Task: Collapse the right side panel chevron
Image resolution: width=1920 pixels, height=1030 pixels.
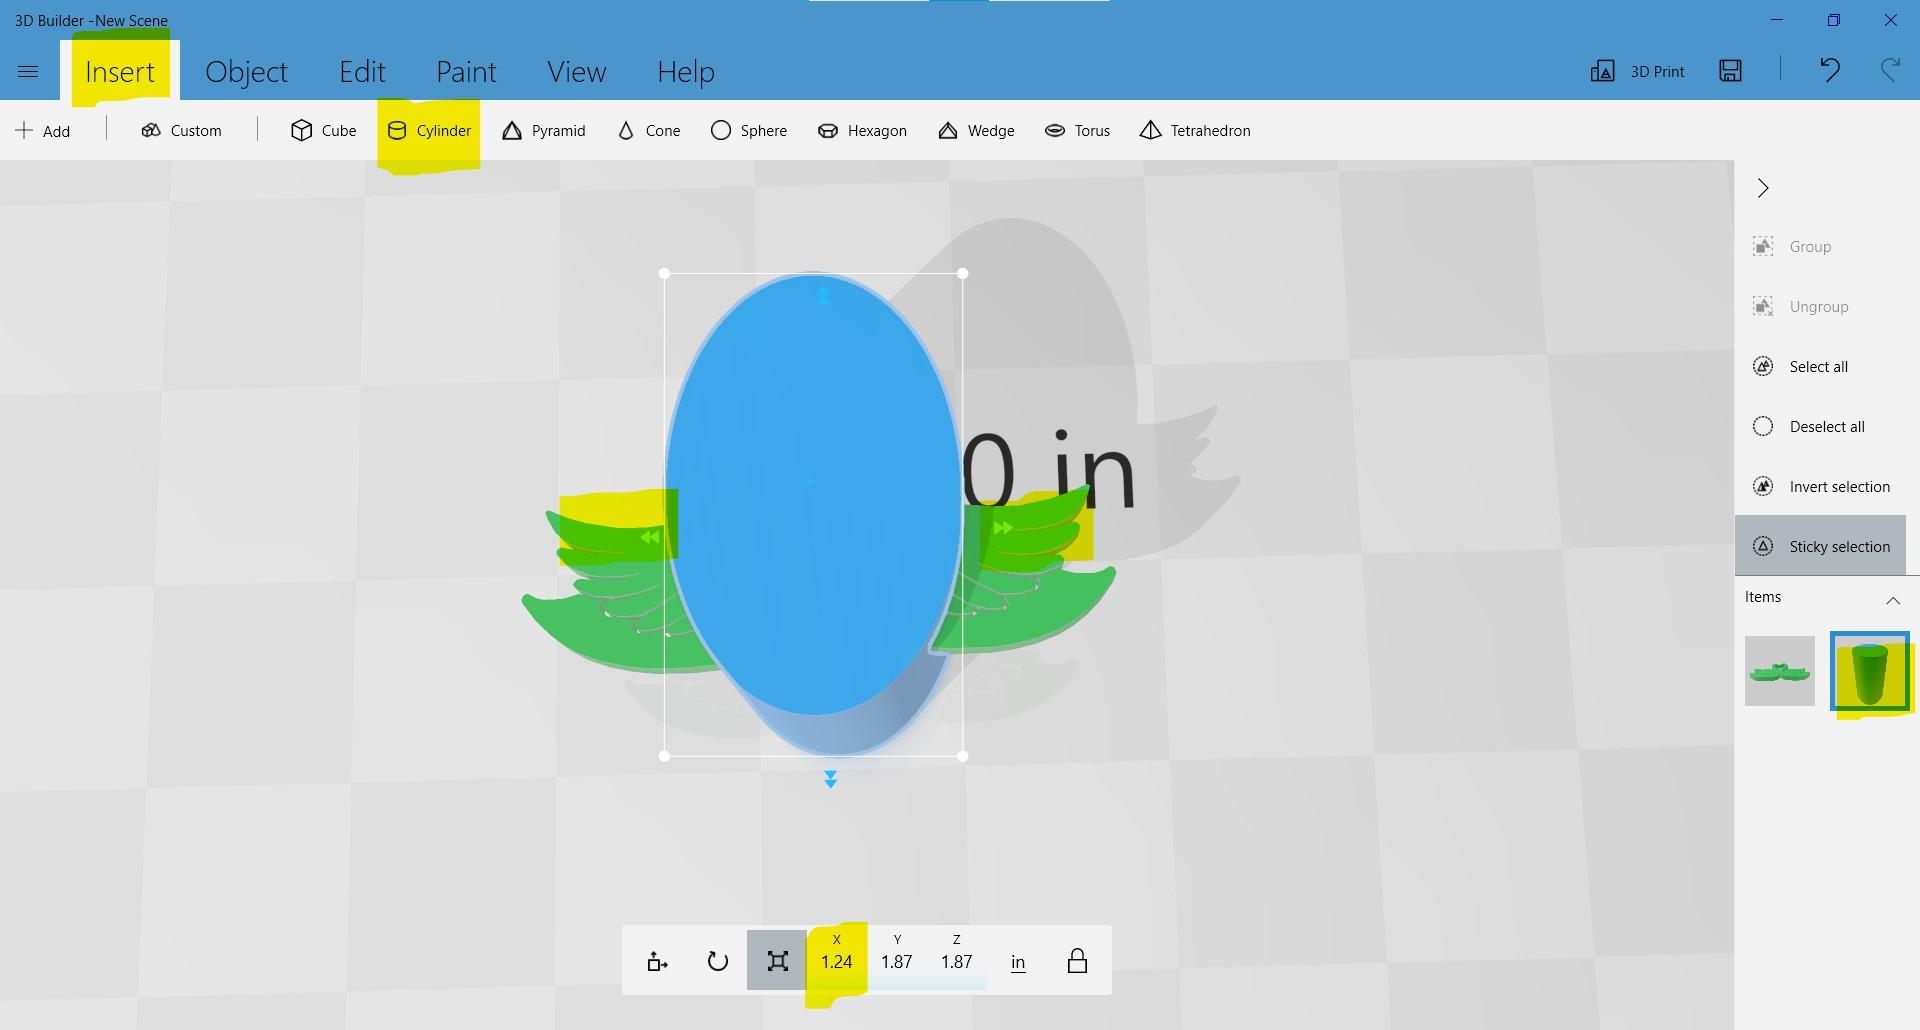Action: [1763, 188]
